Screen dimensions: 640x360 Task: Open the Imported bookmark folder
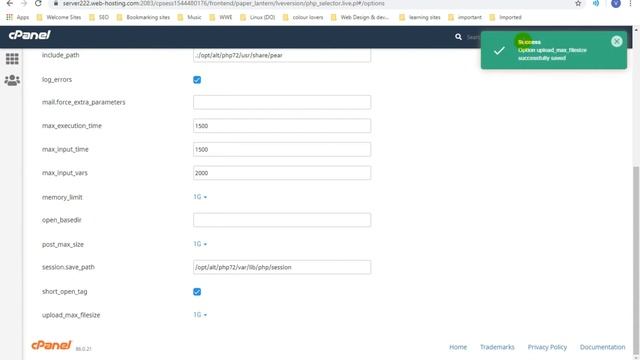point(505,17)
